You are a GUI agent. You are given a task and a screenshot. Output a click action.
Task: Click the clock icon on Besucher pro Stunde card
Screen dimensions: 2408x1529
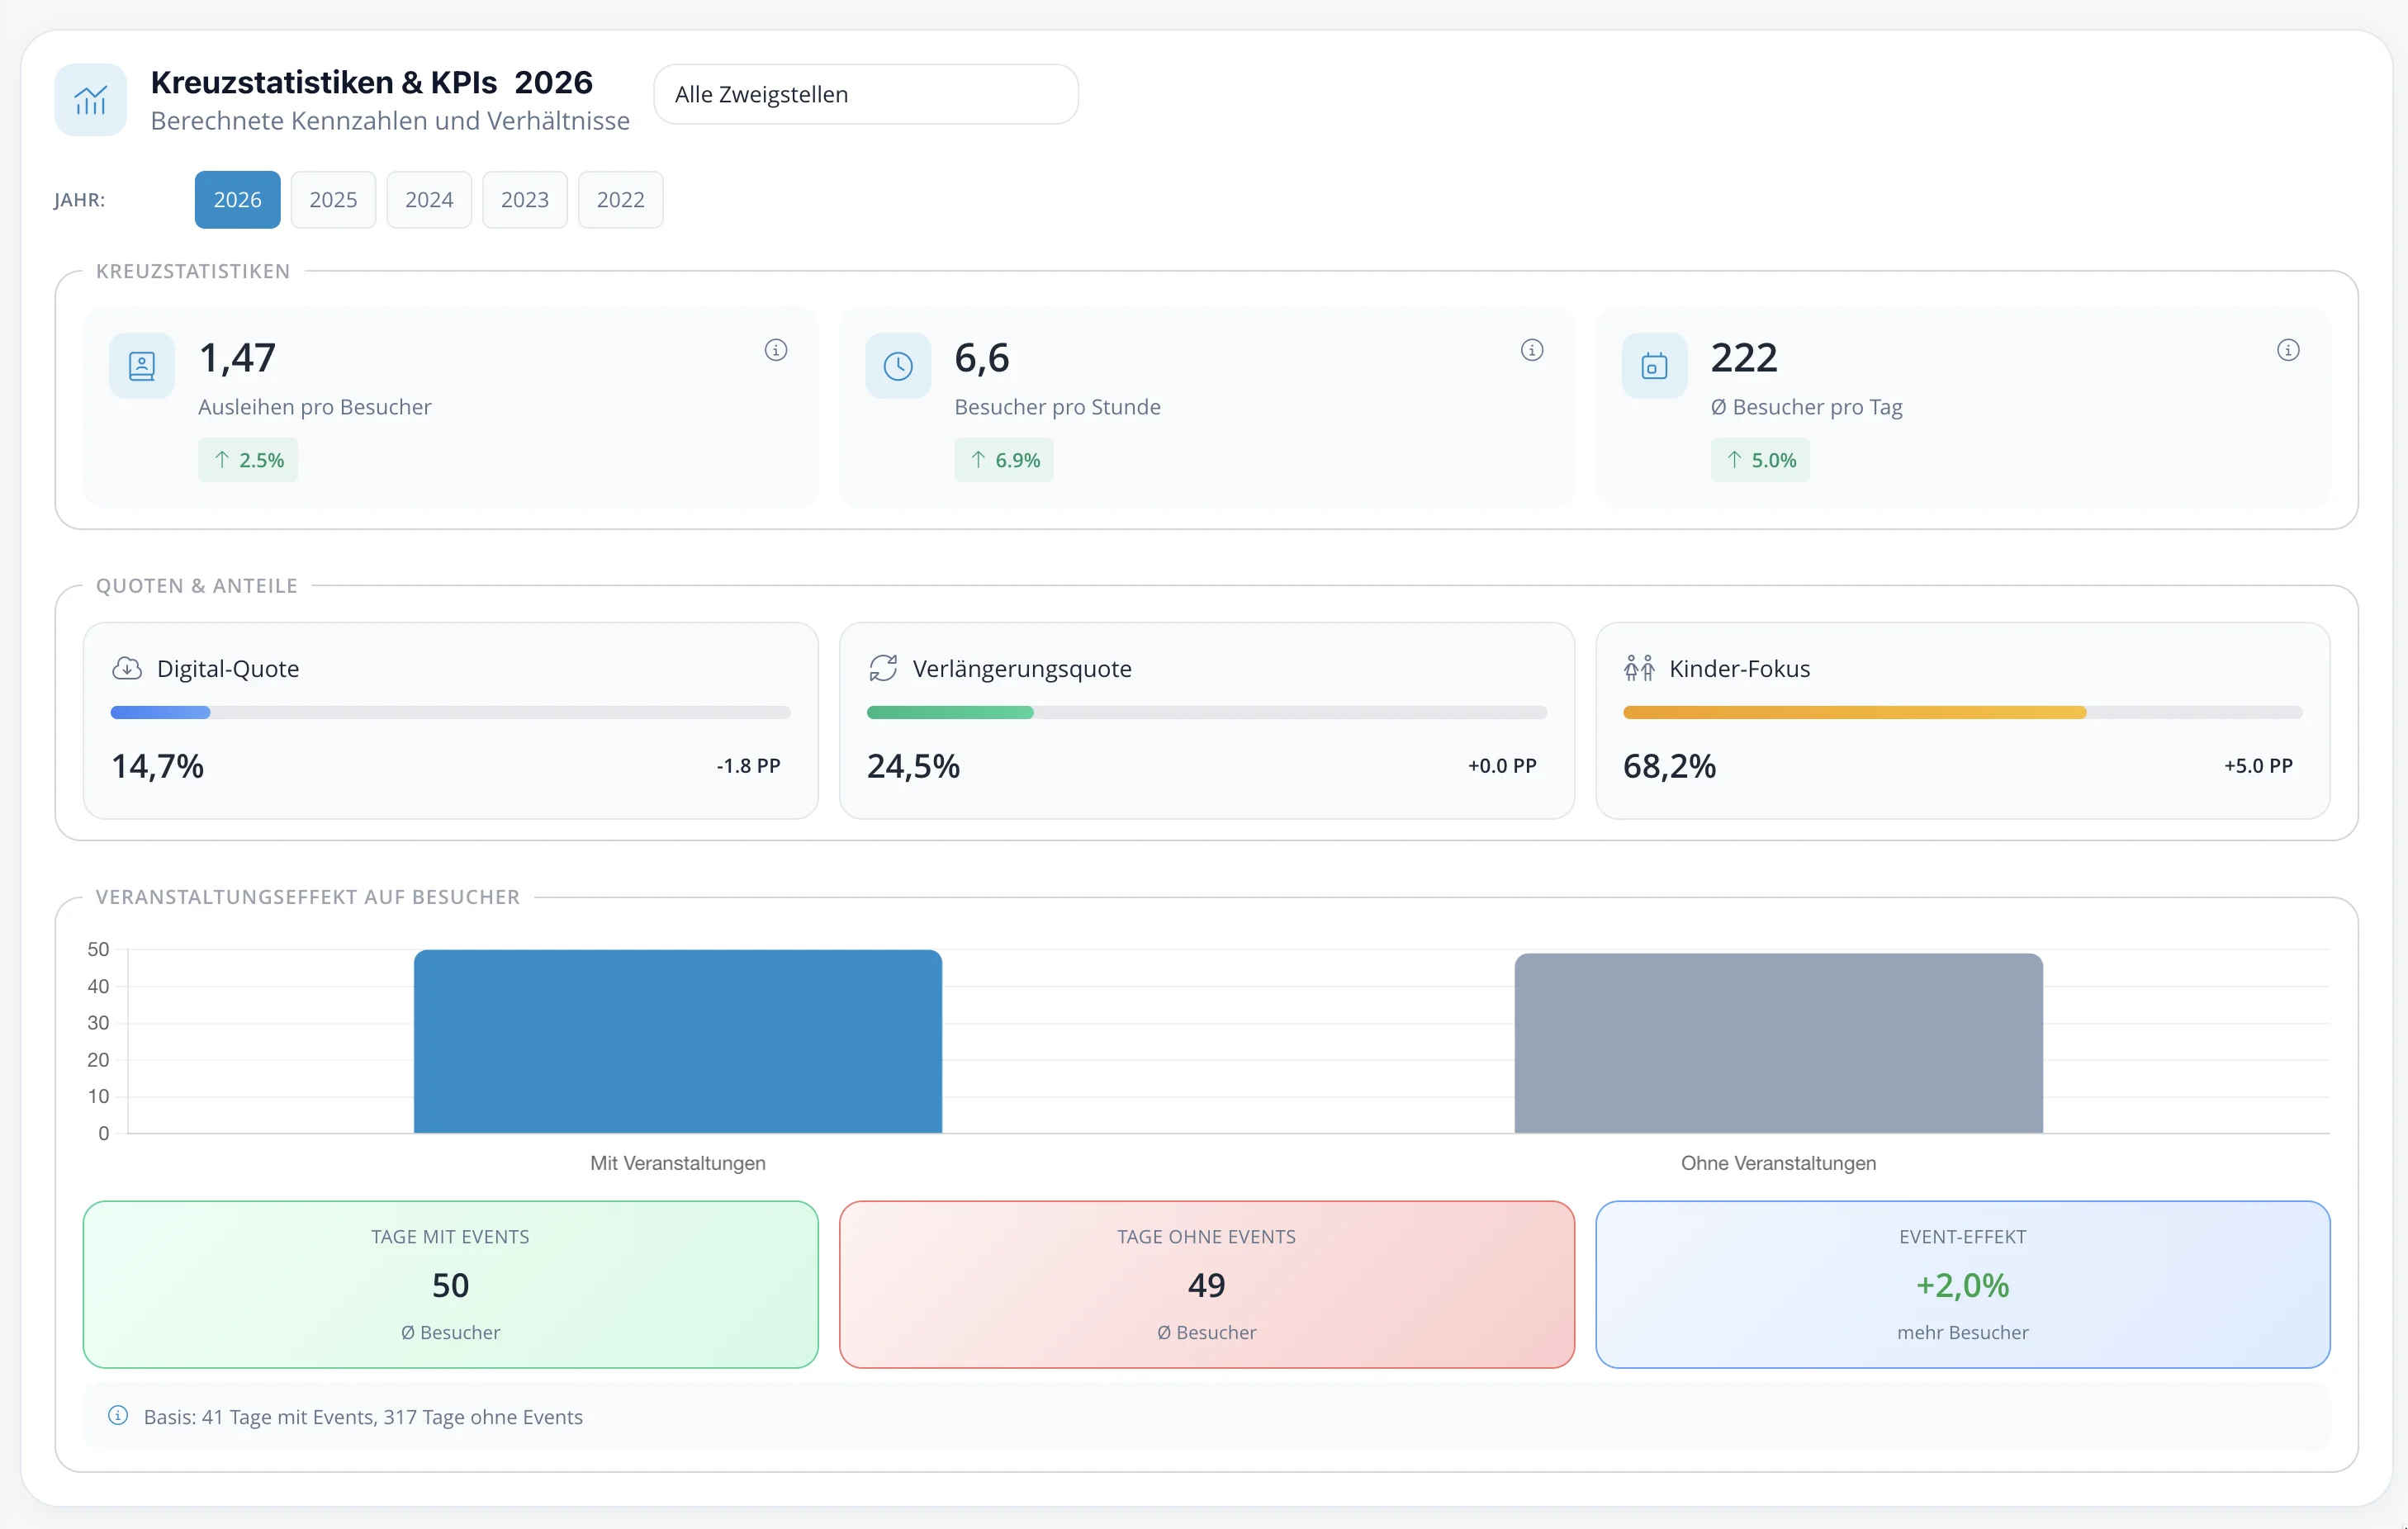click(897, 365)
